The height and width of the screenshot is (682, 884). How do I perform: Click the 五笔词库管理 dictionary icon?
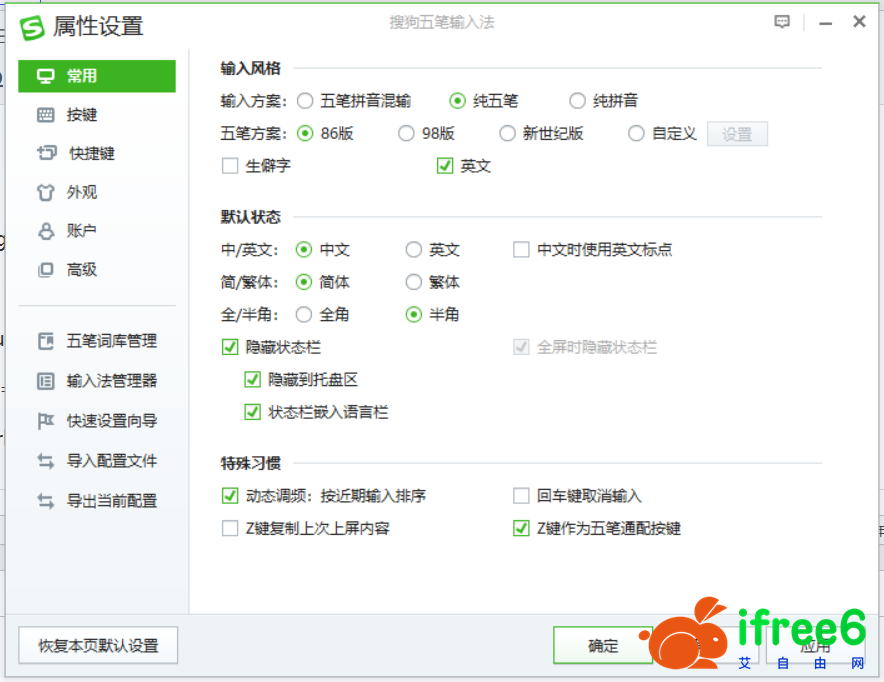pyautogui.click(x=46, y=341)
